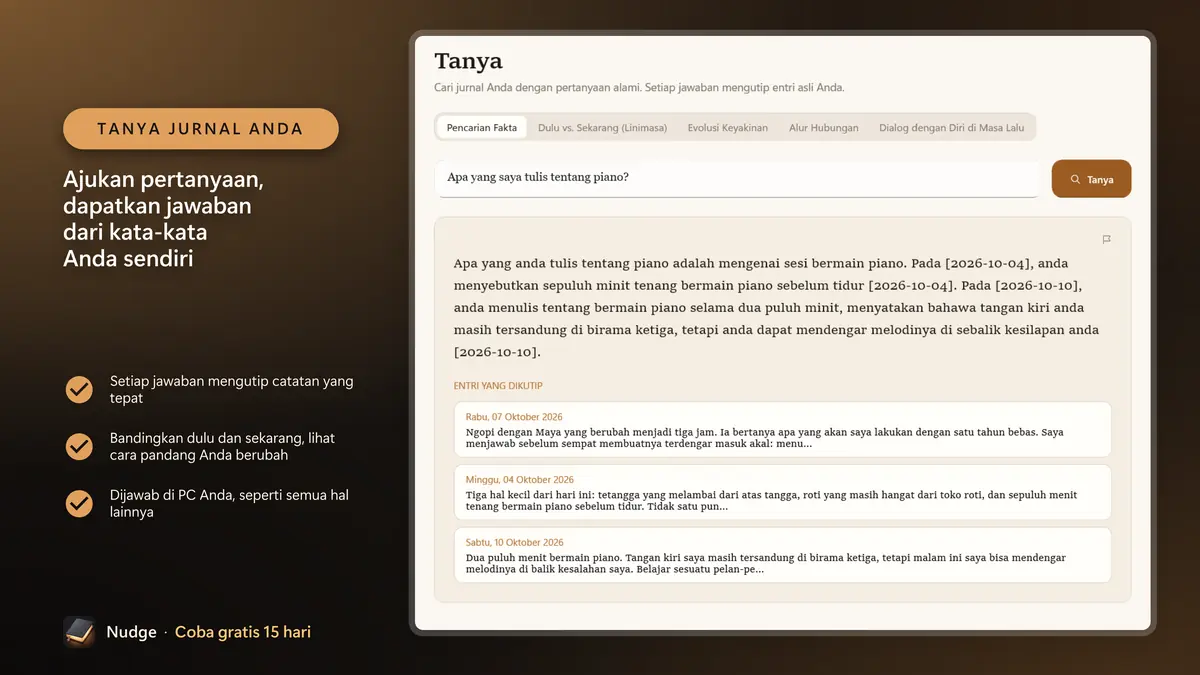Go to the Alur Hubungan tab
This screenshot has width=1200, height=675.
[824, 128]
